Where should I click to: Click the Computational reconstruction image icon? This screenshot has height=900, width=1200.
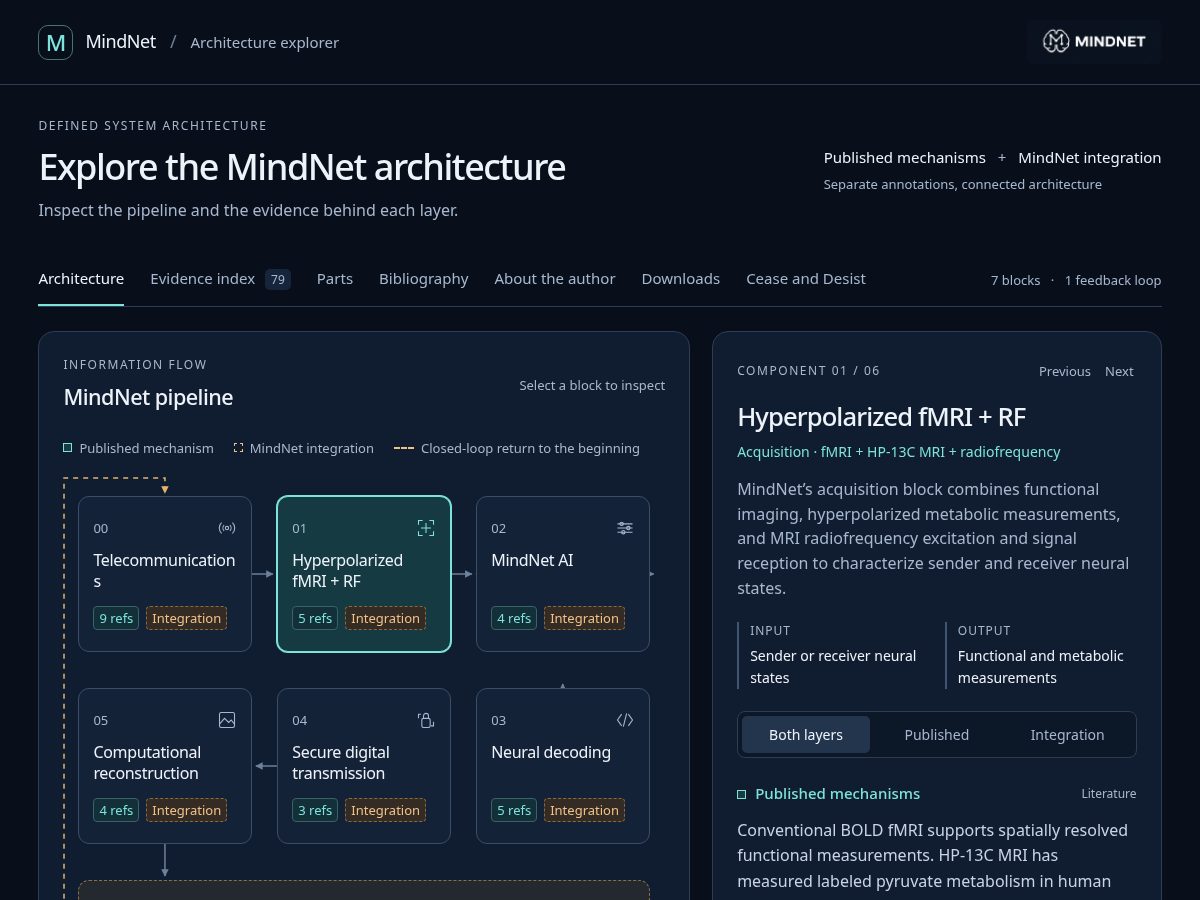227,720
